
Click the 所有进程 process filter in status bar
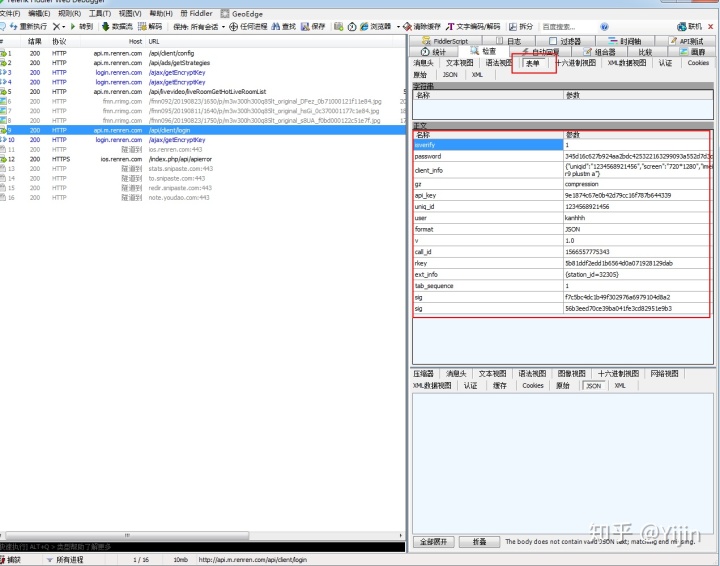coord(65,560)
